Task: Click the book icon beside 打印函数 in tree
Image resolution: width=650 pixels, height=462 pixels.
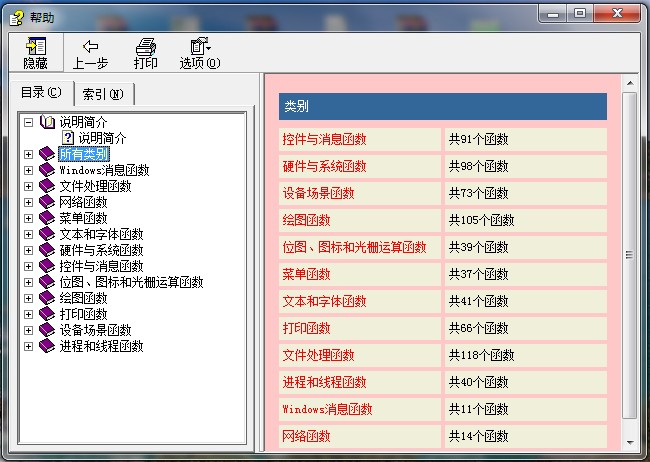Action: click(47, 314)
